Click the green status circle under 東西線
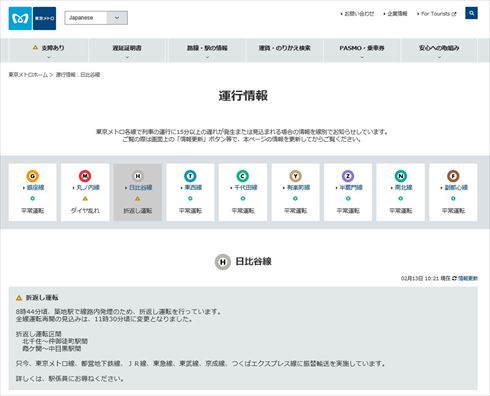490x396 pixels. (190, 198)
